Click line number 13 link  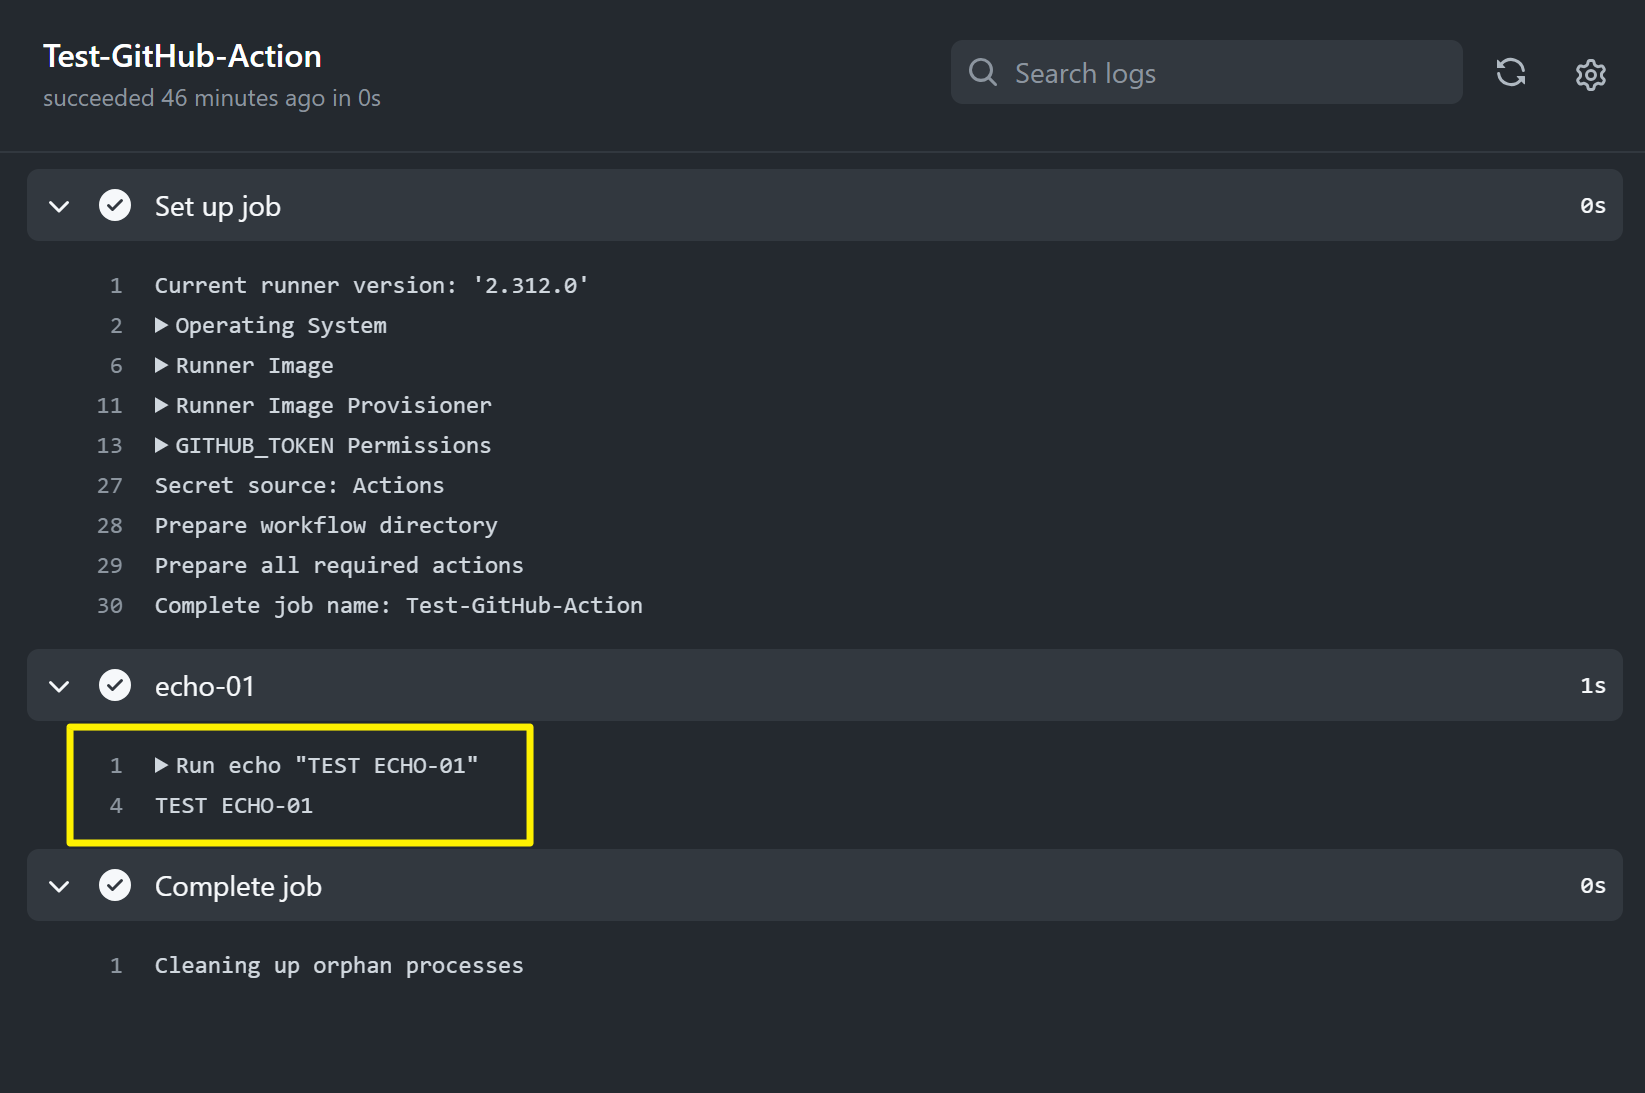[x=110, y=445]
